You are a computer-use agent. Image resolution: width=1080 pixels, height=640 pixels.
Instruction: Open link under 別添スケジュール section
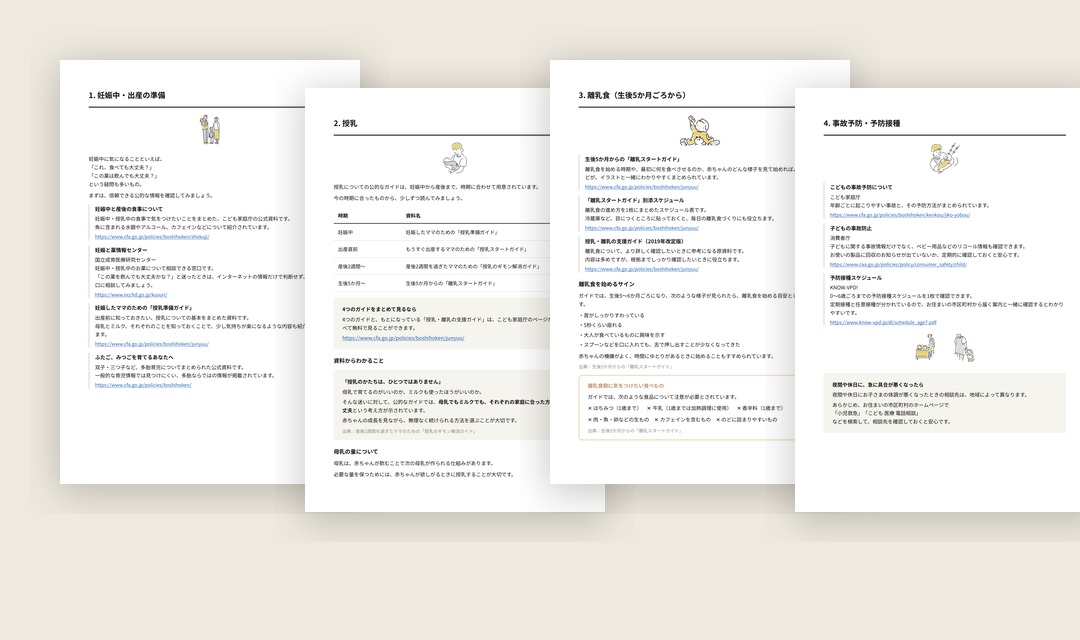pyautogui.click(x=642, y=228)
